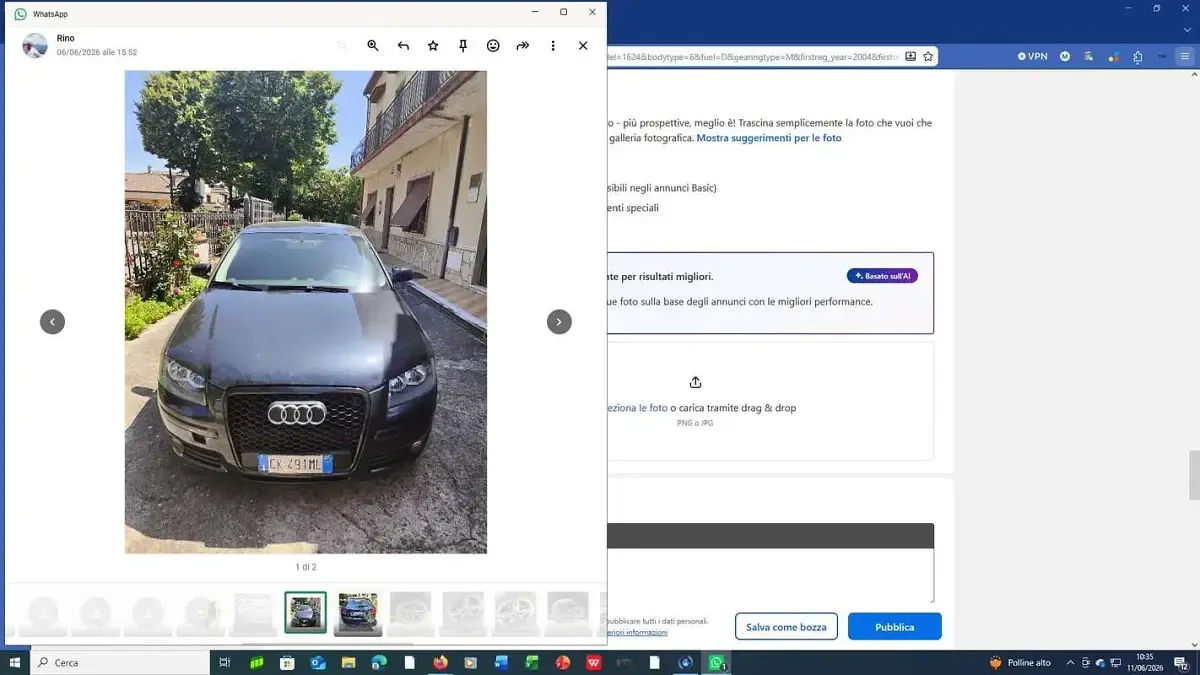Screen dimensions: 1200x675
Task: Click the sender name Rino
Action: 66,38
